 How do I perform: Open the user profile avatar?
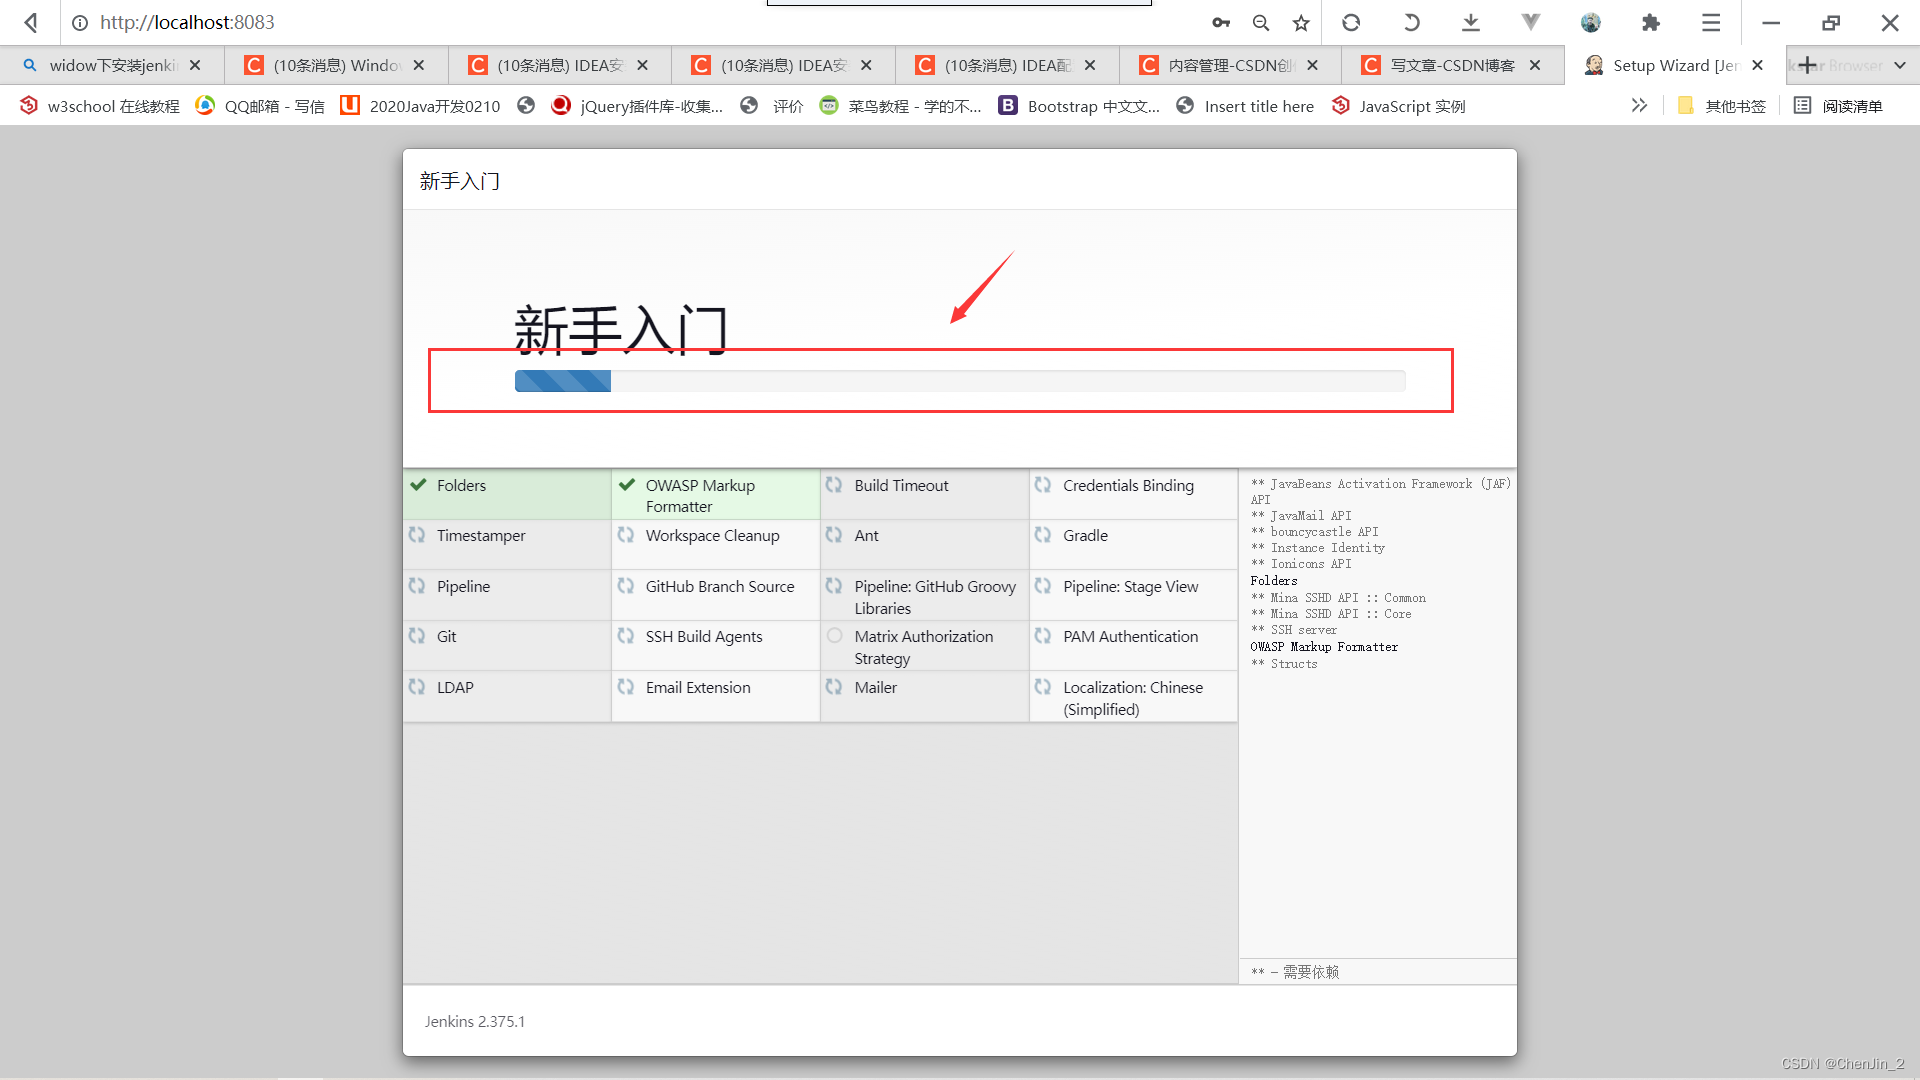[1591, 22]
